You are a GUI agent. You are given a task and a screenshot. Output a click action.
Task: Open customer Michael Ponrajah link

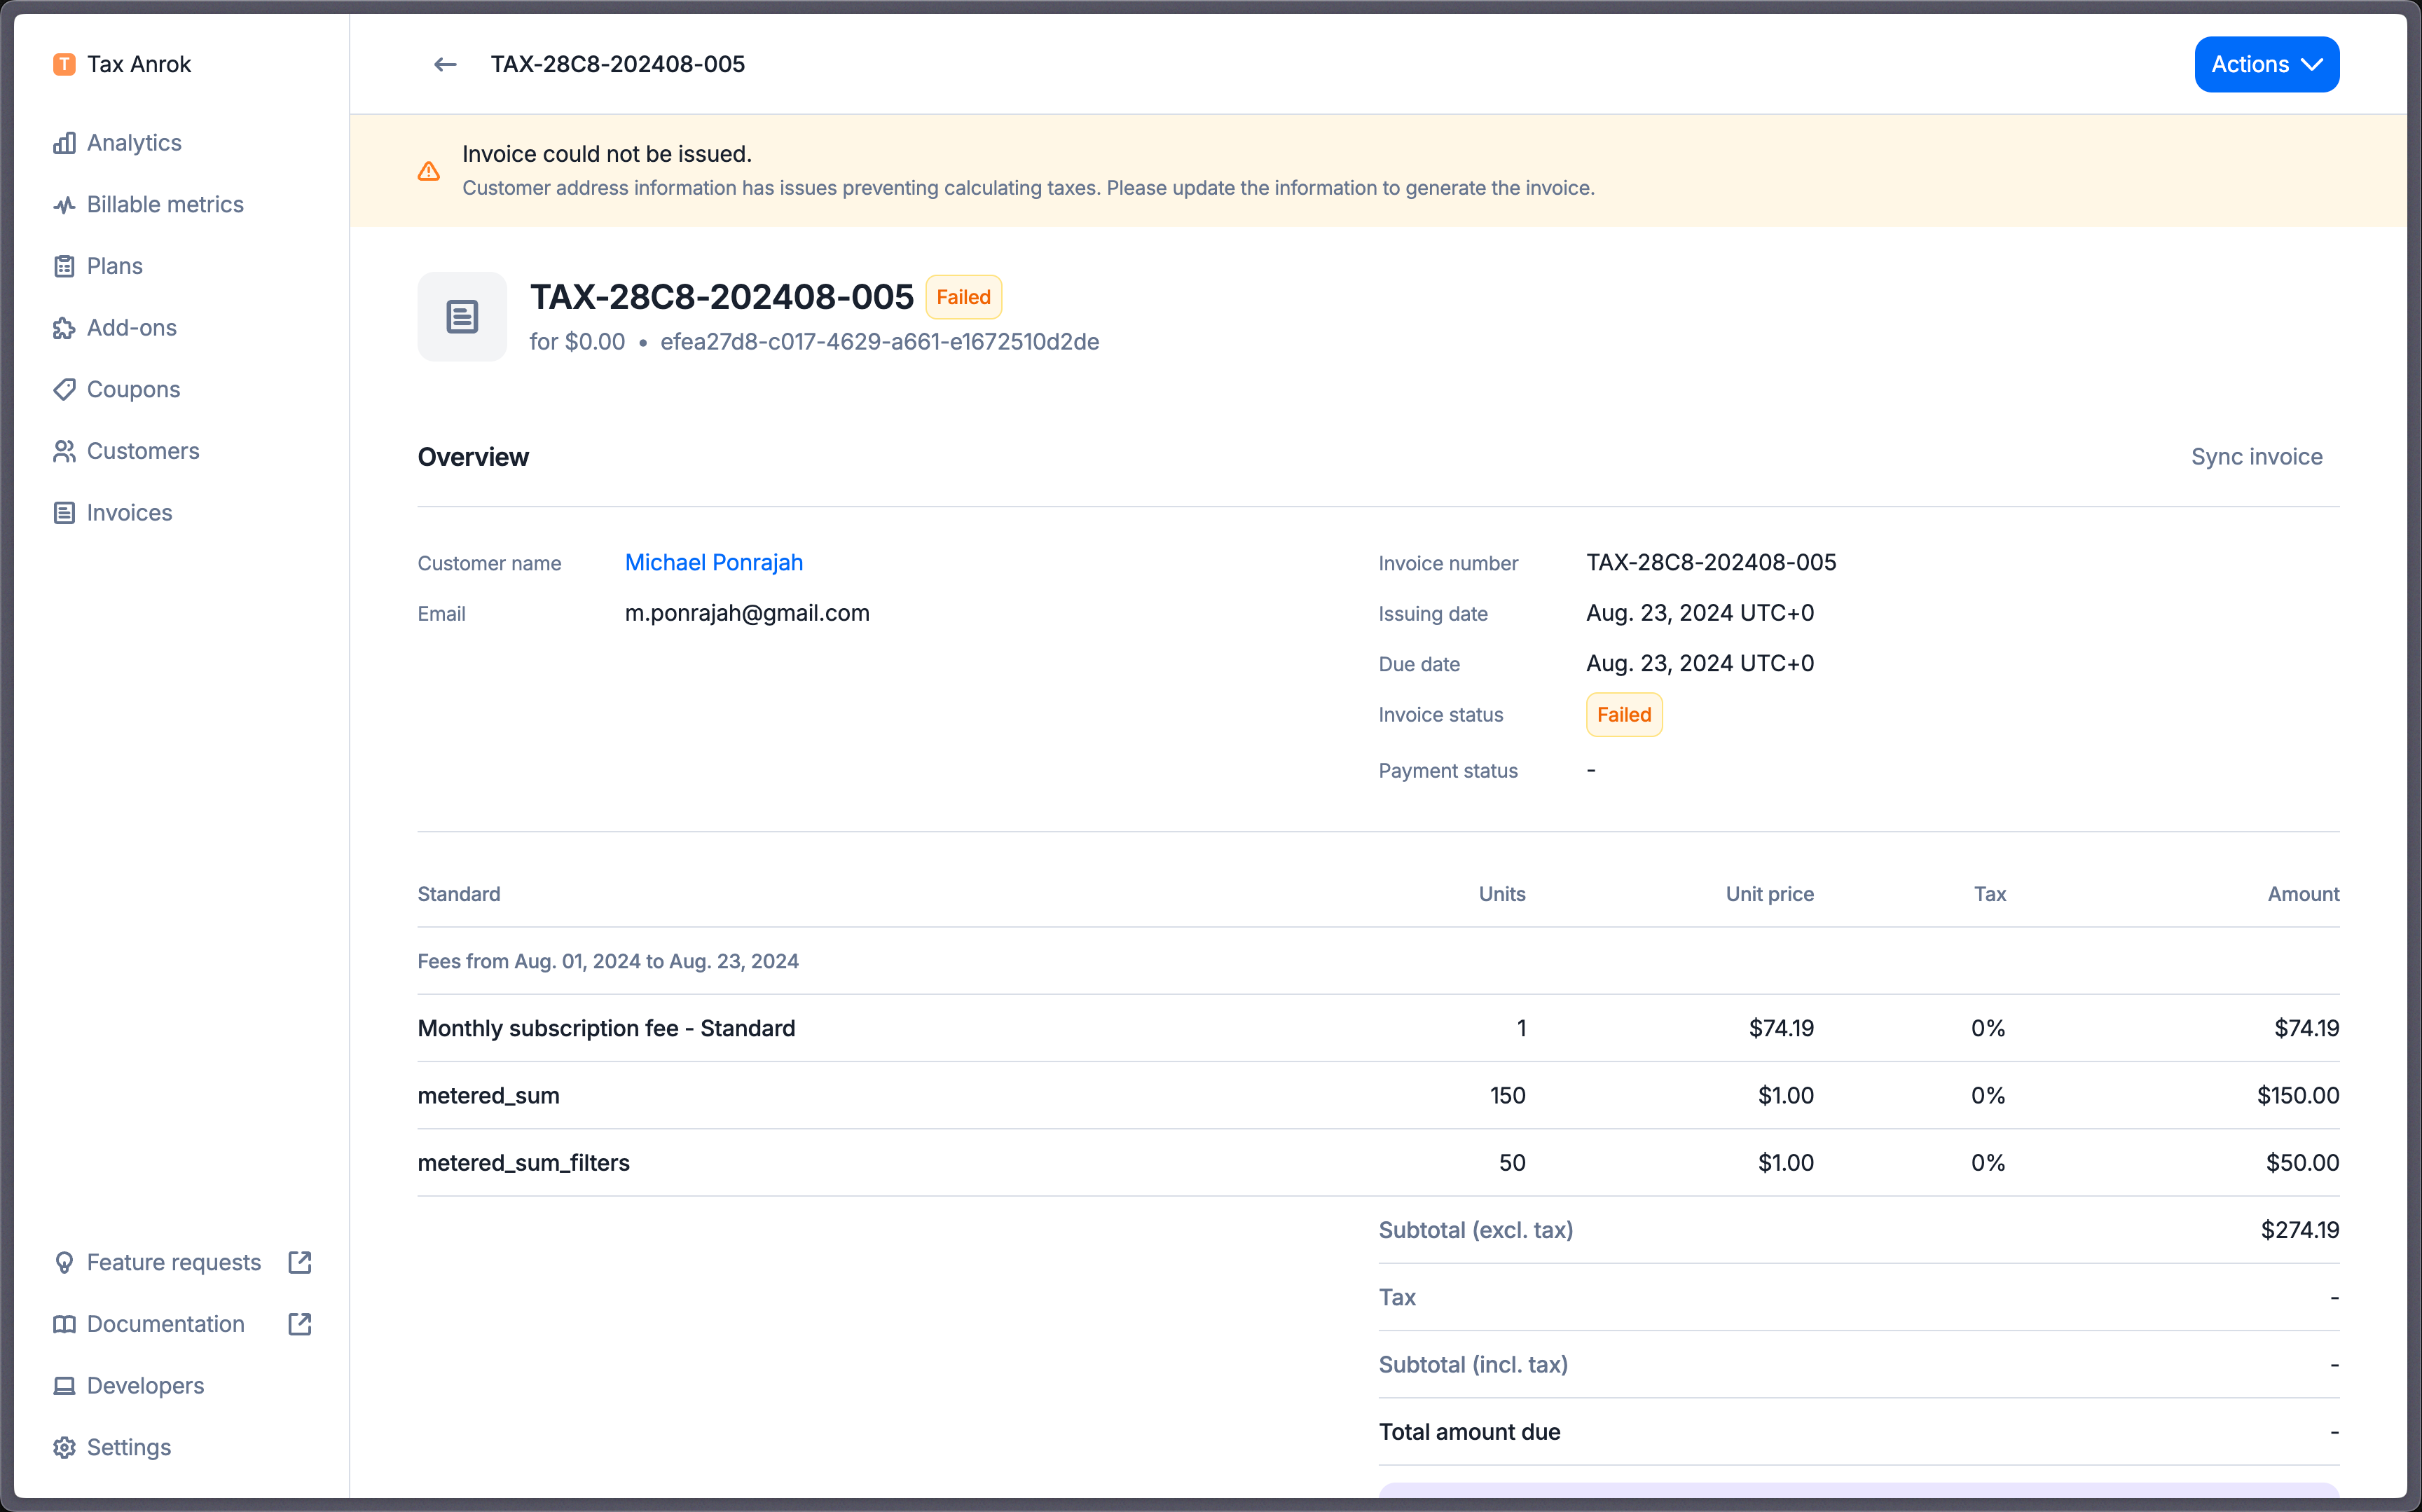click(x=714, y=563)
